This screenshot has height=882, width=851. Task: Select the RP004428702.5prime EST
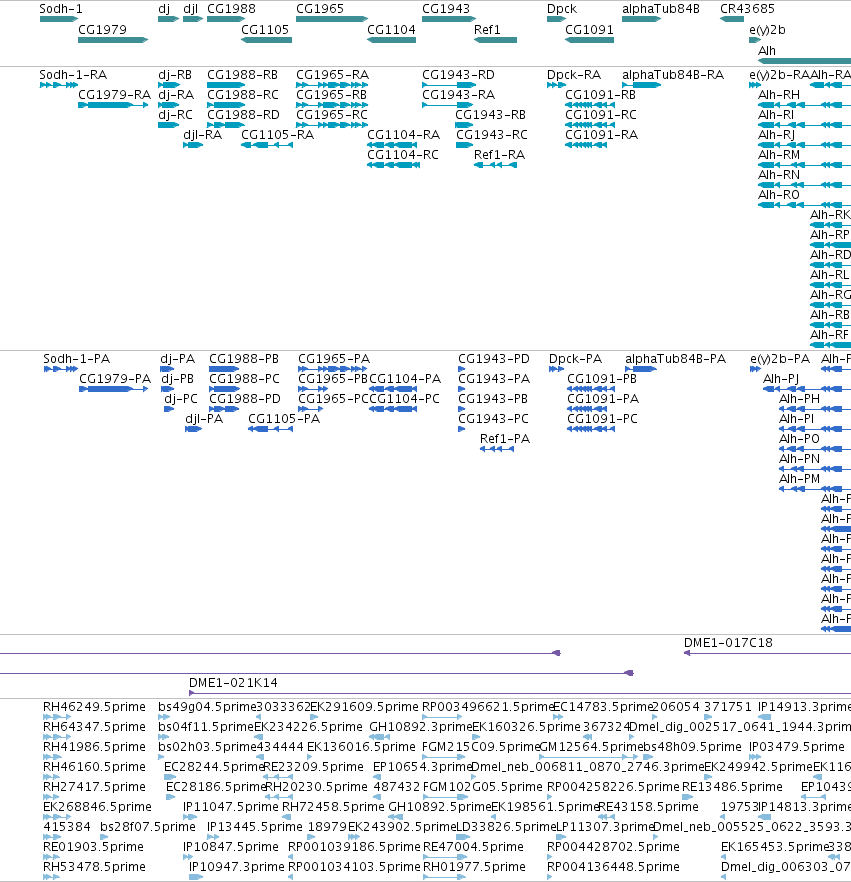pos(550,857)
